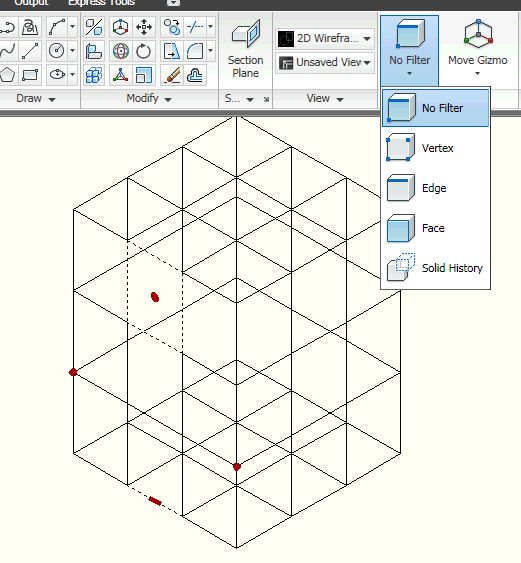Select the Line draw tool
Screen dimensions: 521x563
click(x=30, y=51)
